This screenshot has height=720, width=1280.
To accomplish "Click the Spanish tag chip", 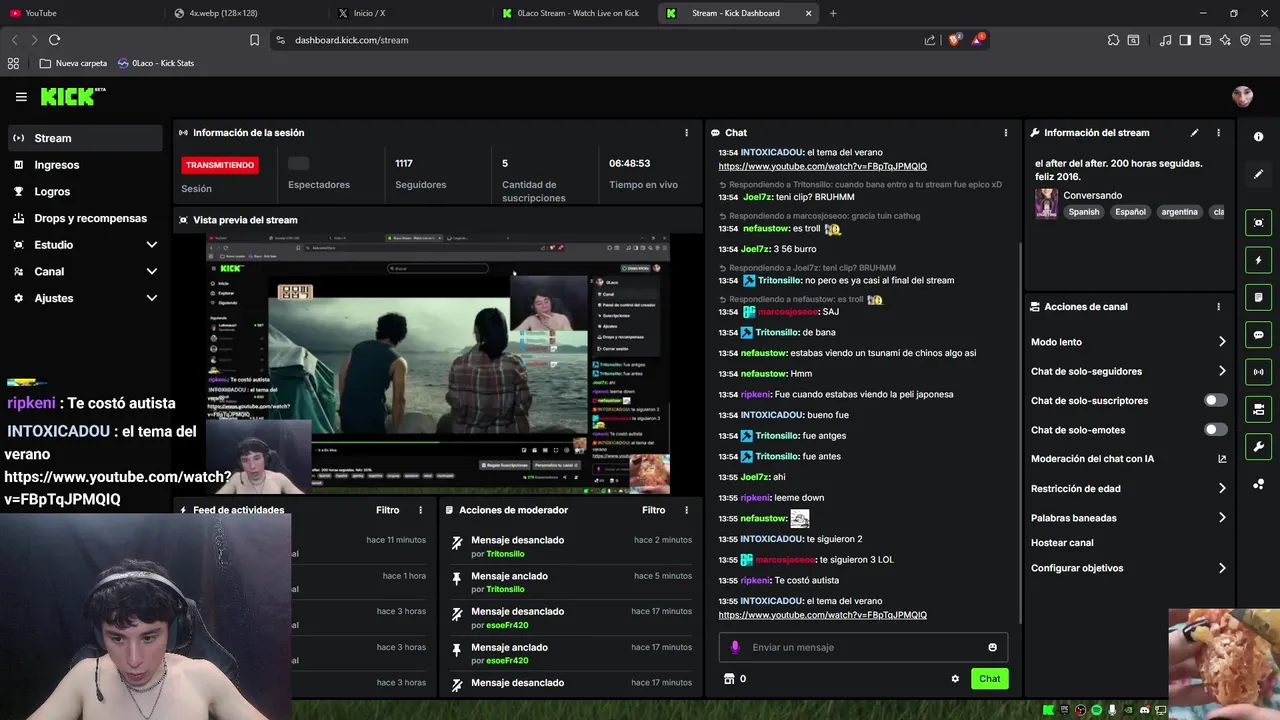I will pyautogui.click(x=1083, y=212).
